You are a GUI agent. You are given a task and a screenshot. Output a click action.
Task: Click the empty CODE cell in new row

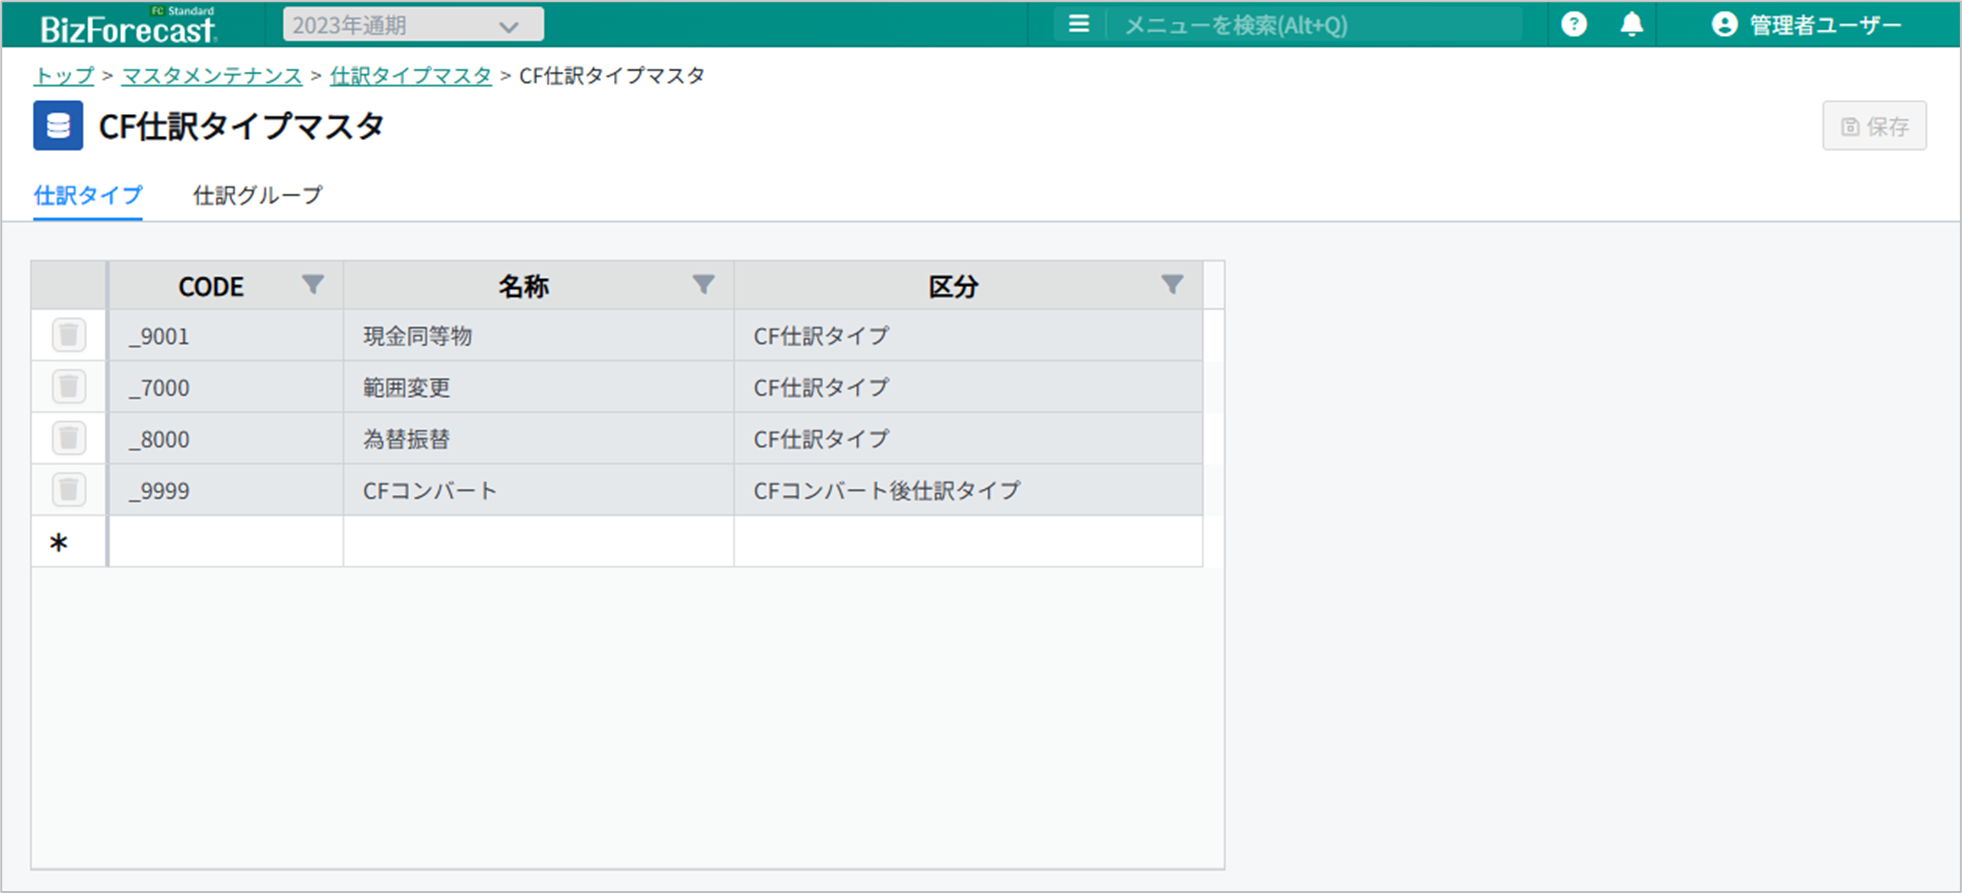[x=225, y=542]
